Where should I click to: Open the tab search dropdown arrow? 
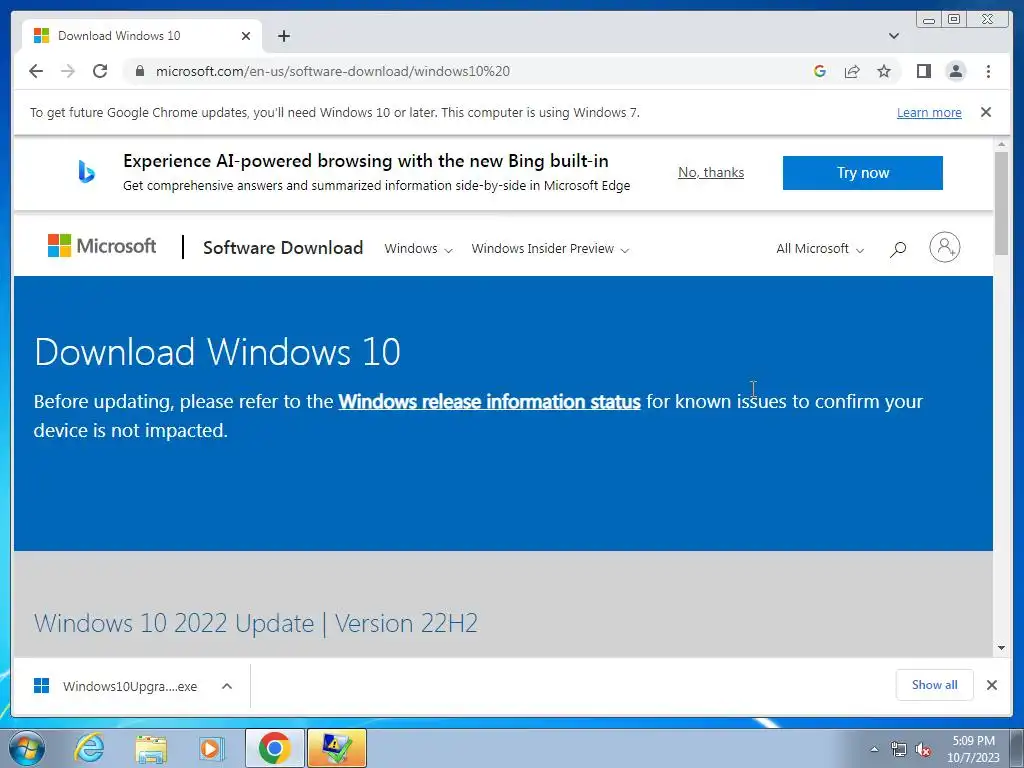[894, 36]
